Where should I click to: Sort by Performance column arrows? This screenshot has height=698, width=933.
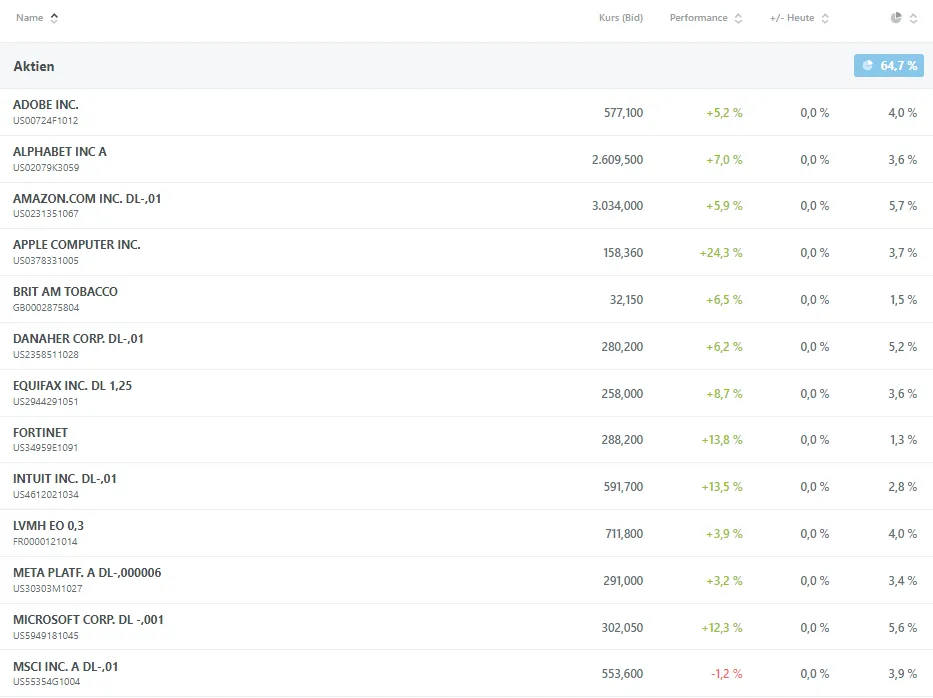(x=738, y=18)
